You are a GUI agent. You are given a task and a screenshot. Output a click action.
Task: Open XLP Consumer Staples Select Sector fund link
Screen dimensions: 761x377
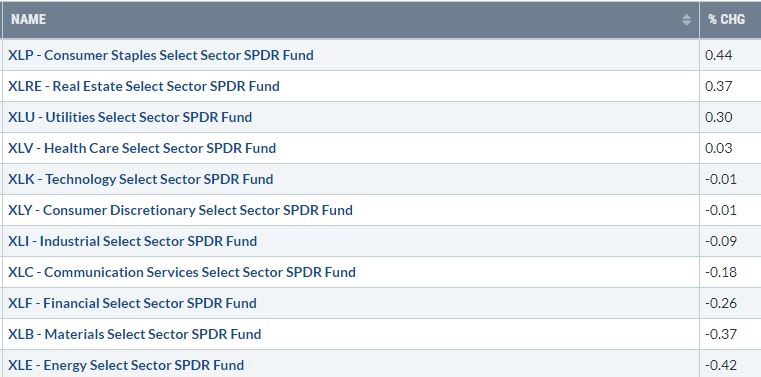[161, 55]
